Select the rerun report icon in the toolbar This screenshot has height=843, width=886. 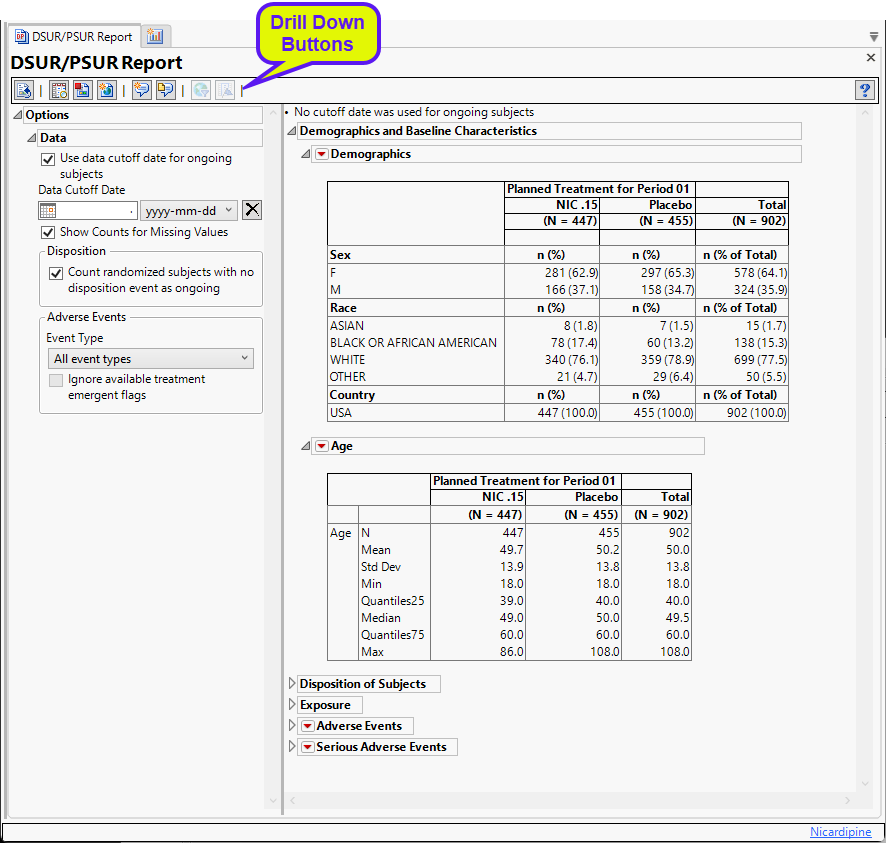point(23,90)
